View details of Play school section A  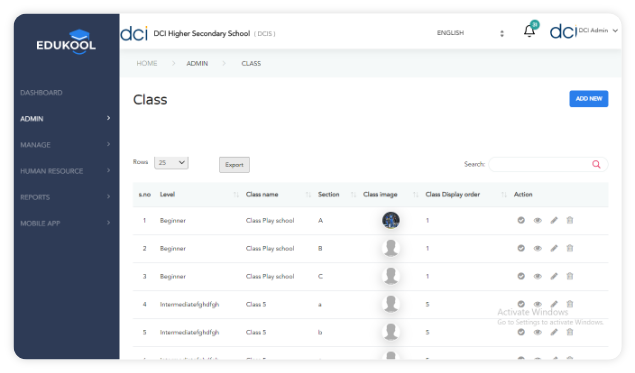pyautogui.click(x=537, y=220)
